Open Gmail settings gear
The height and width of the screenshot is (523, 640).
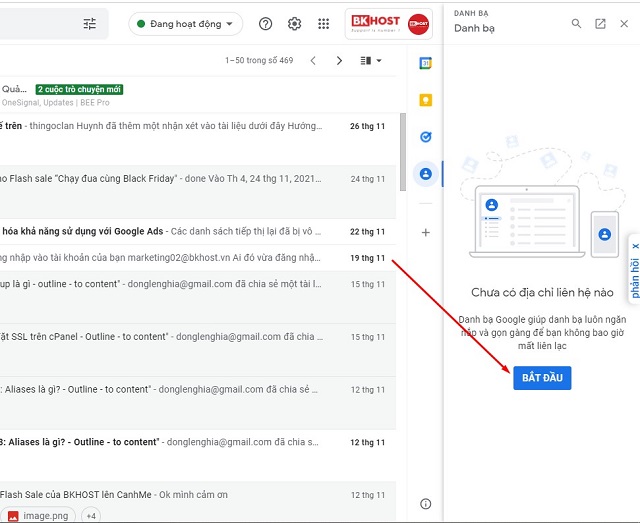294,24
